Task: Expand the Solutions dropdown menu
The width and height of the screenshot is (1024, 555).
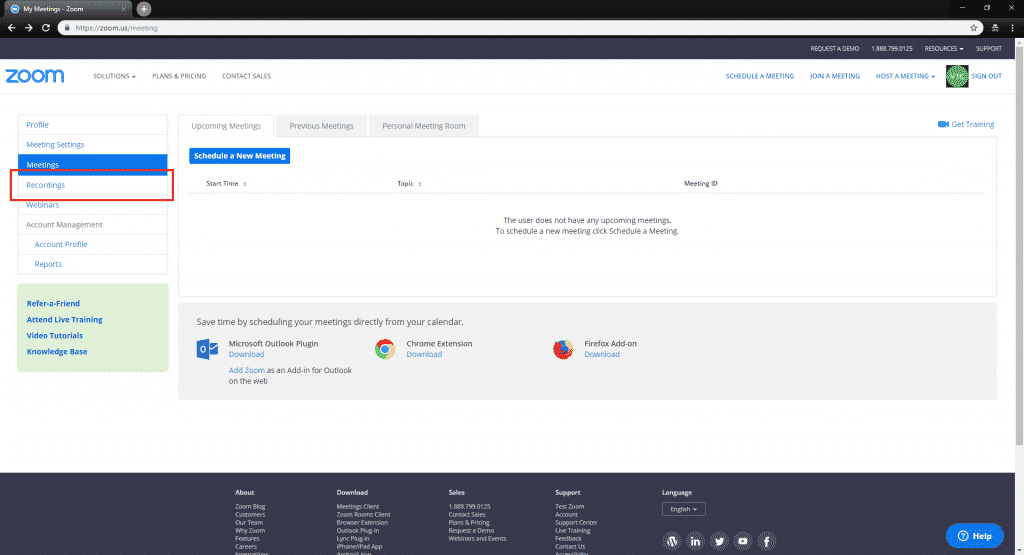Action: 114,76
